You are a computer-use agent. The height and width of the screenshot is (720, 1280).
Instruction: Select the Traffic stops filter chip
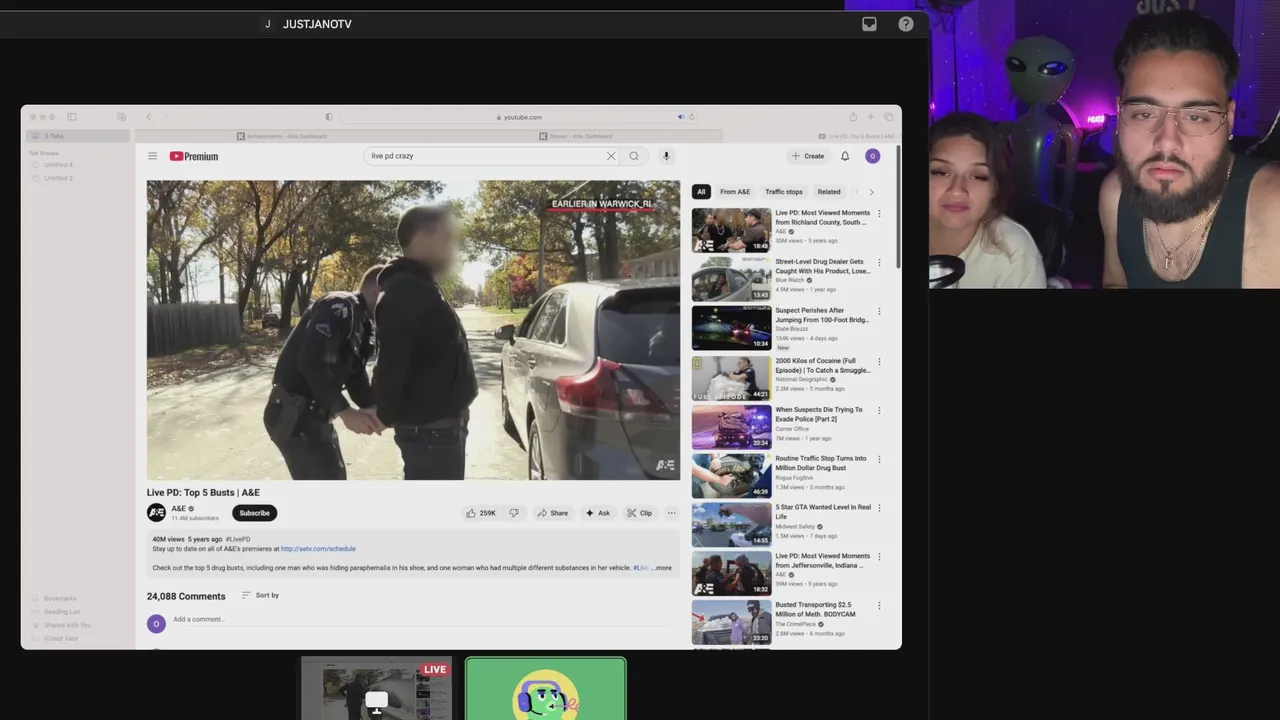coord(784,192)
